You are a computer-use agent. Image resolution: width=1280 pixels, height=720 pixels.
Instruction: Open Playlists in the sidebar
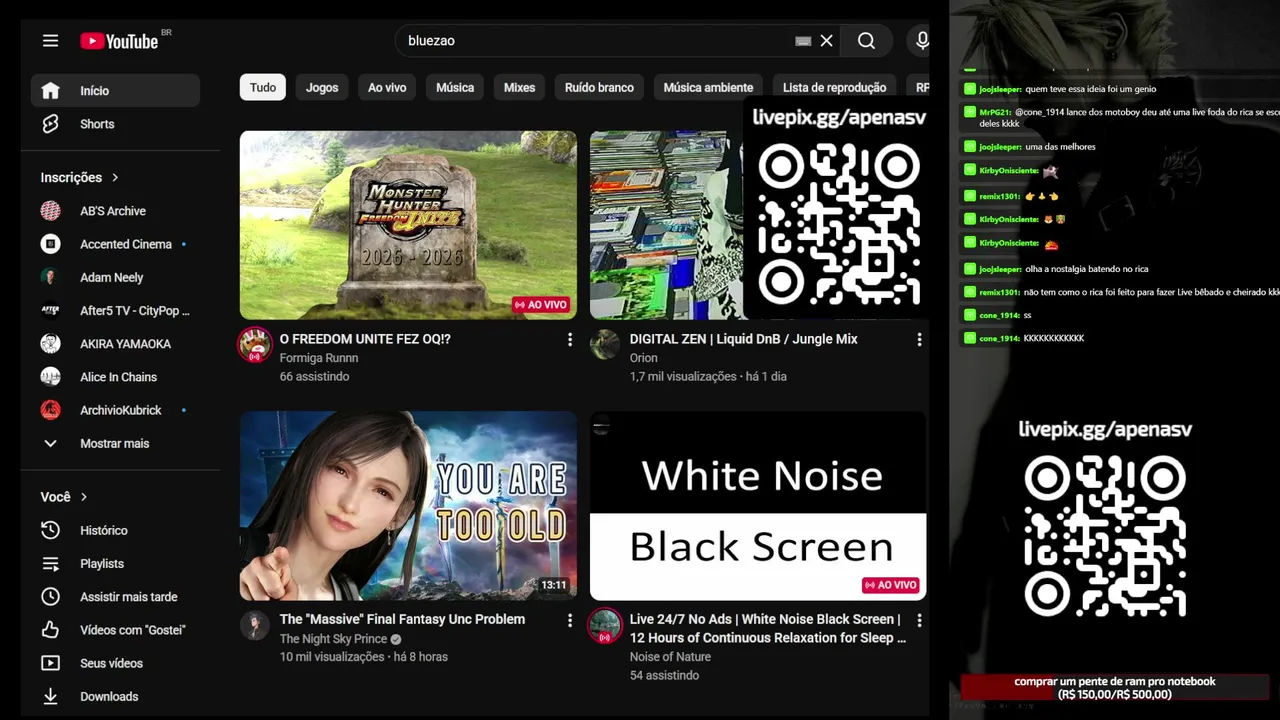click(x=115, y=564)
